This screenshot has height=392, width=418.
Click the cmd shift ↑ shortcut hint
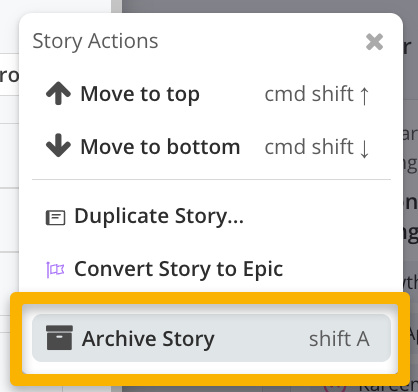317,94
